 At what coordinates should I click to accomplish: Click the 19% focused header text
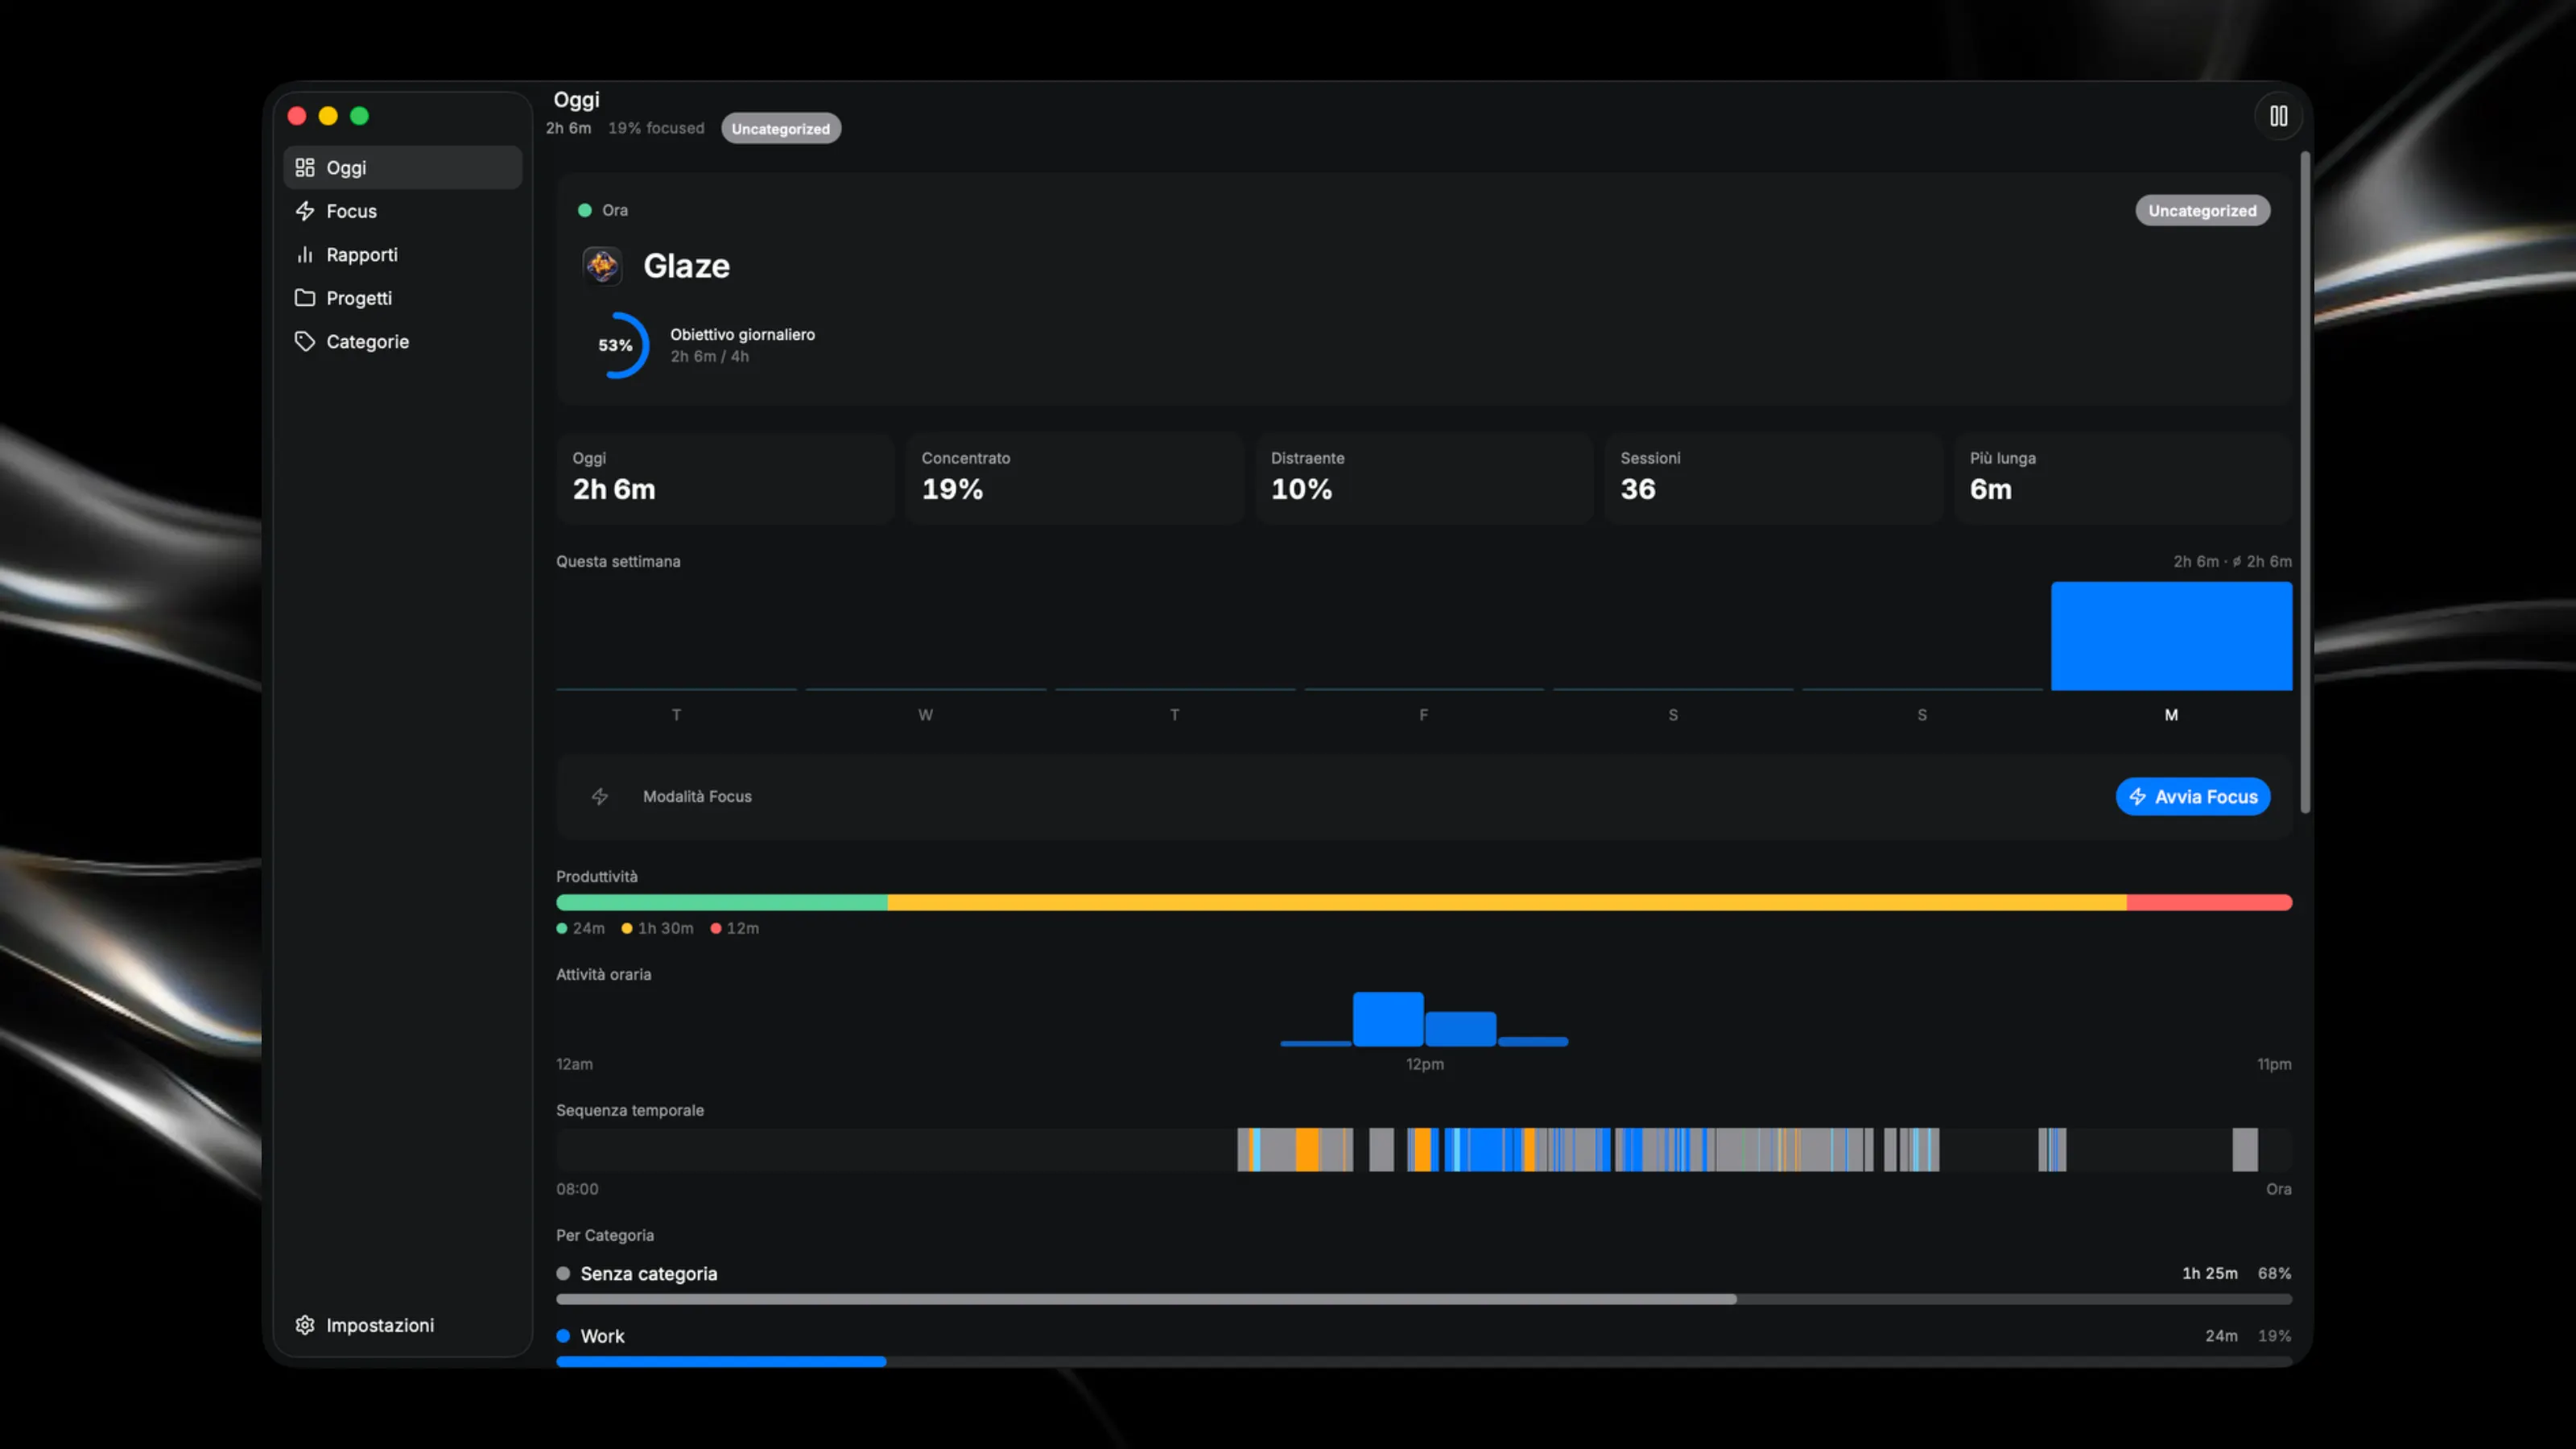pos(656,128)
